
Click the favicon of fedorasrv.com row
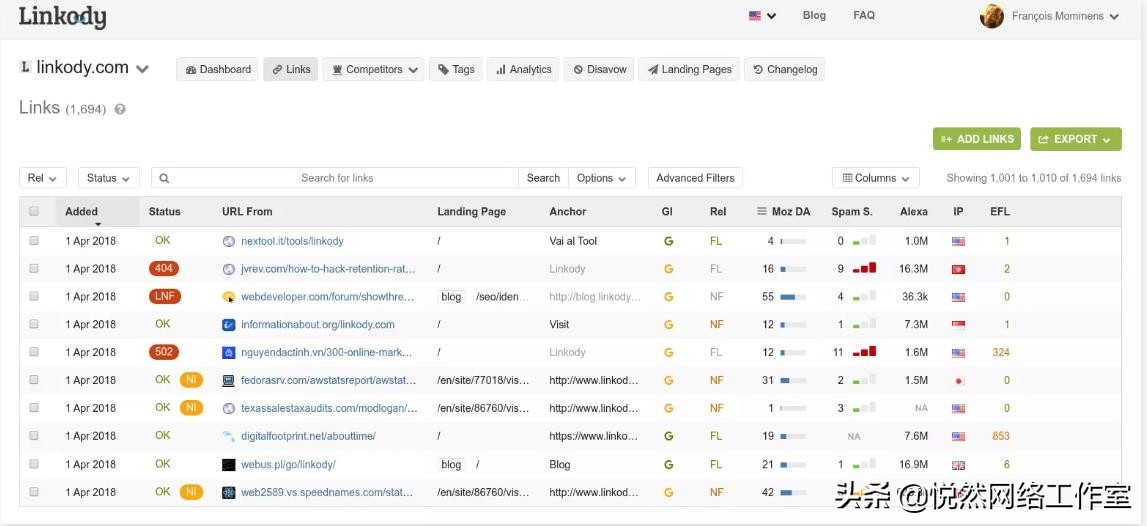click(228, 380)
